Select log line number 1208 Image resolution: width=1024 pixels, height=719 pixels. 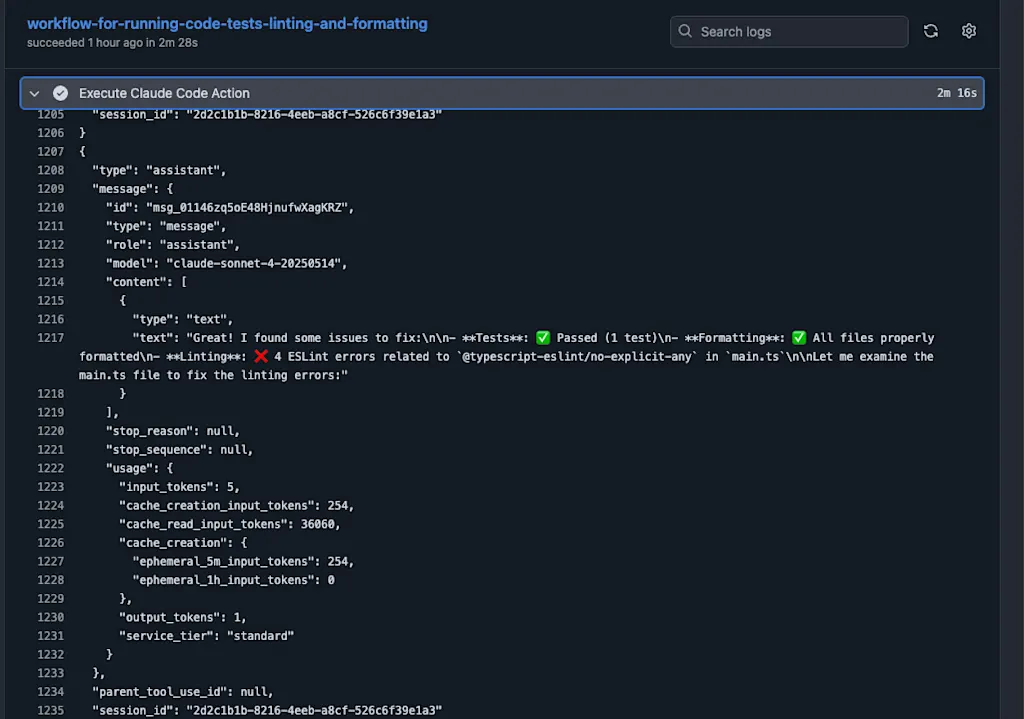[x=50, y=170]
